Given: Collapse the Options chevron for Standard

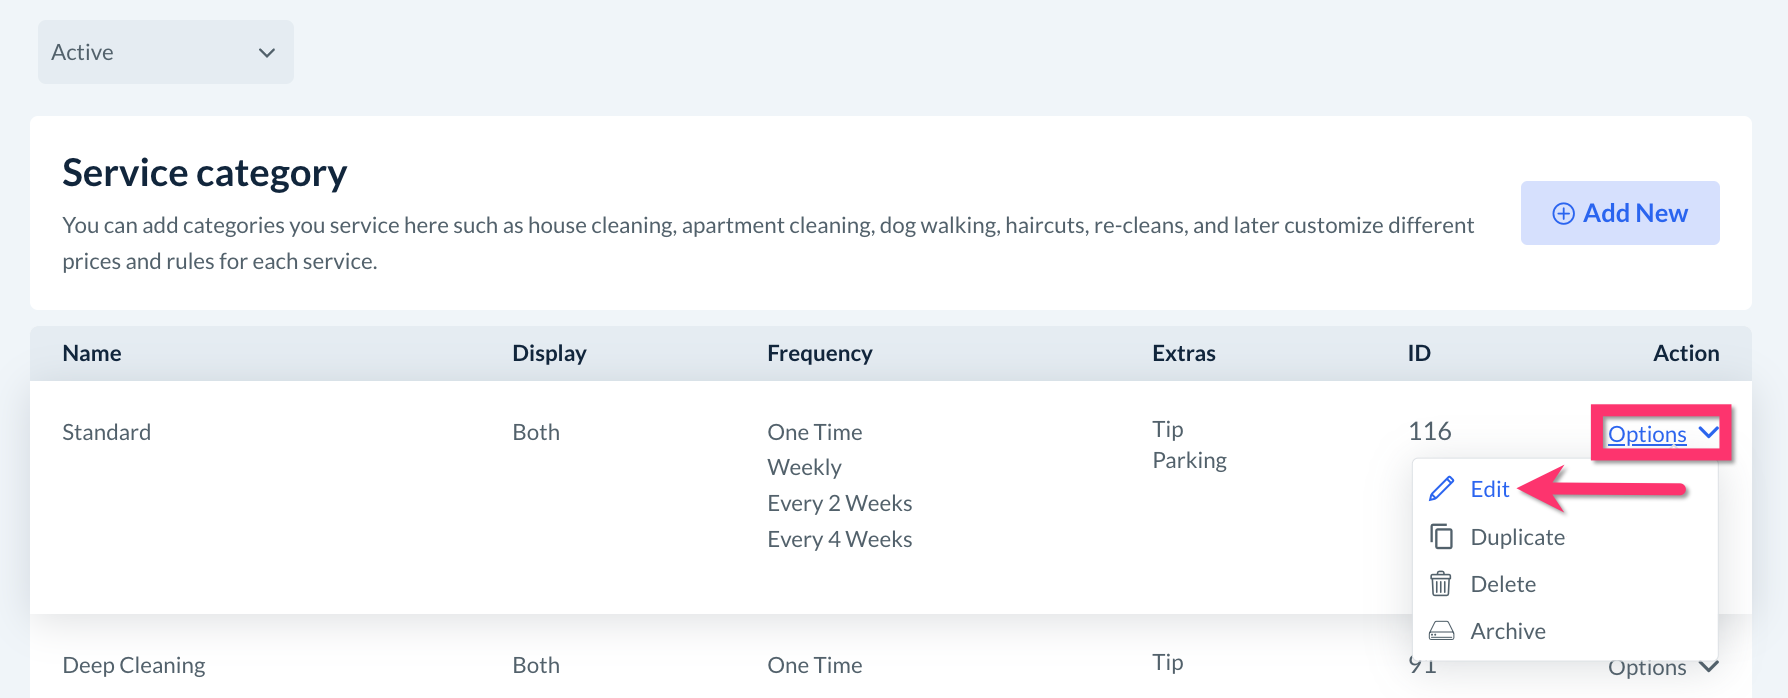Looking at the screenshot, I should tap(1708, 433).
